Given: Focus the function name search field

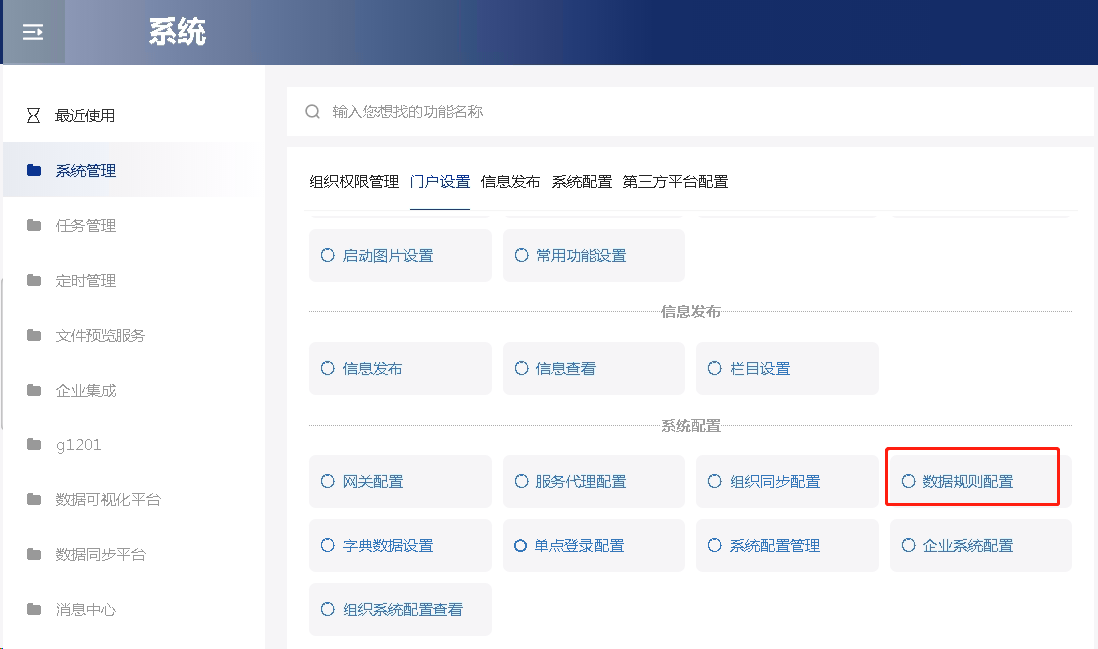Looking at the screenshot, I should (x=690, y=111).
